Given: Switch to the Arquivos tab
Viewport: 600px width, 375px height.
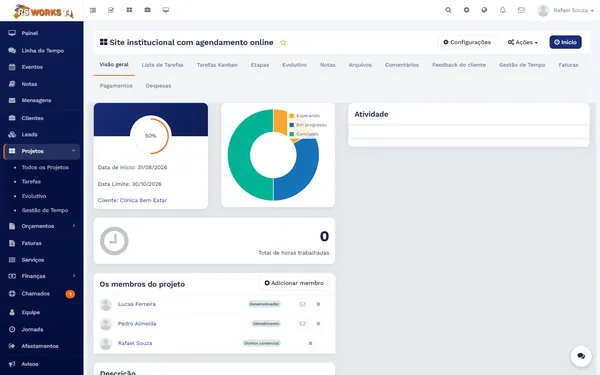Looking at the screenshot, I should coord(360,65).
